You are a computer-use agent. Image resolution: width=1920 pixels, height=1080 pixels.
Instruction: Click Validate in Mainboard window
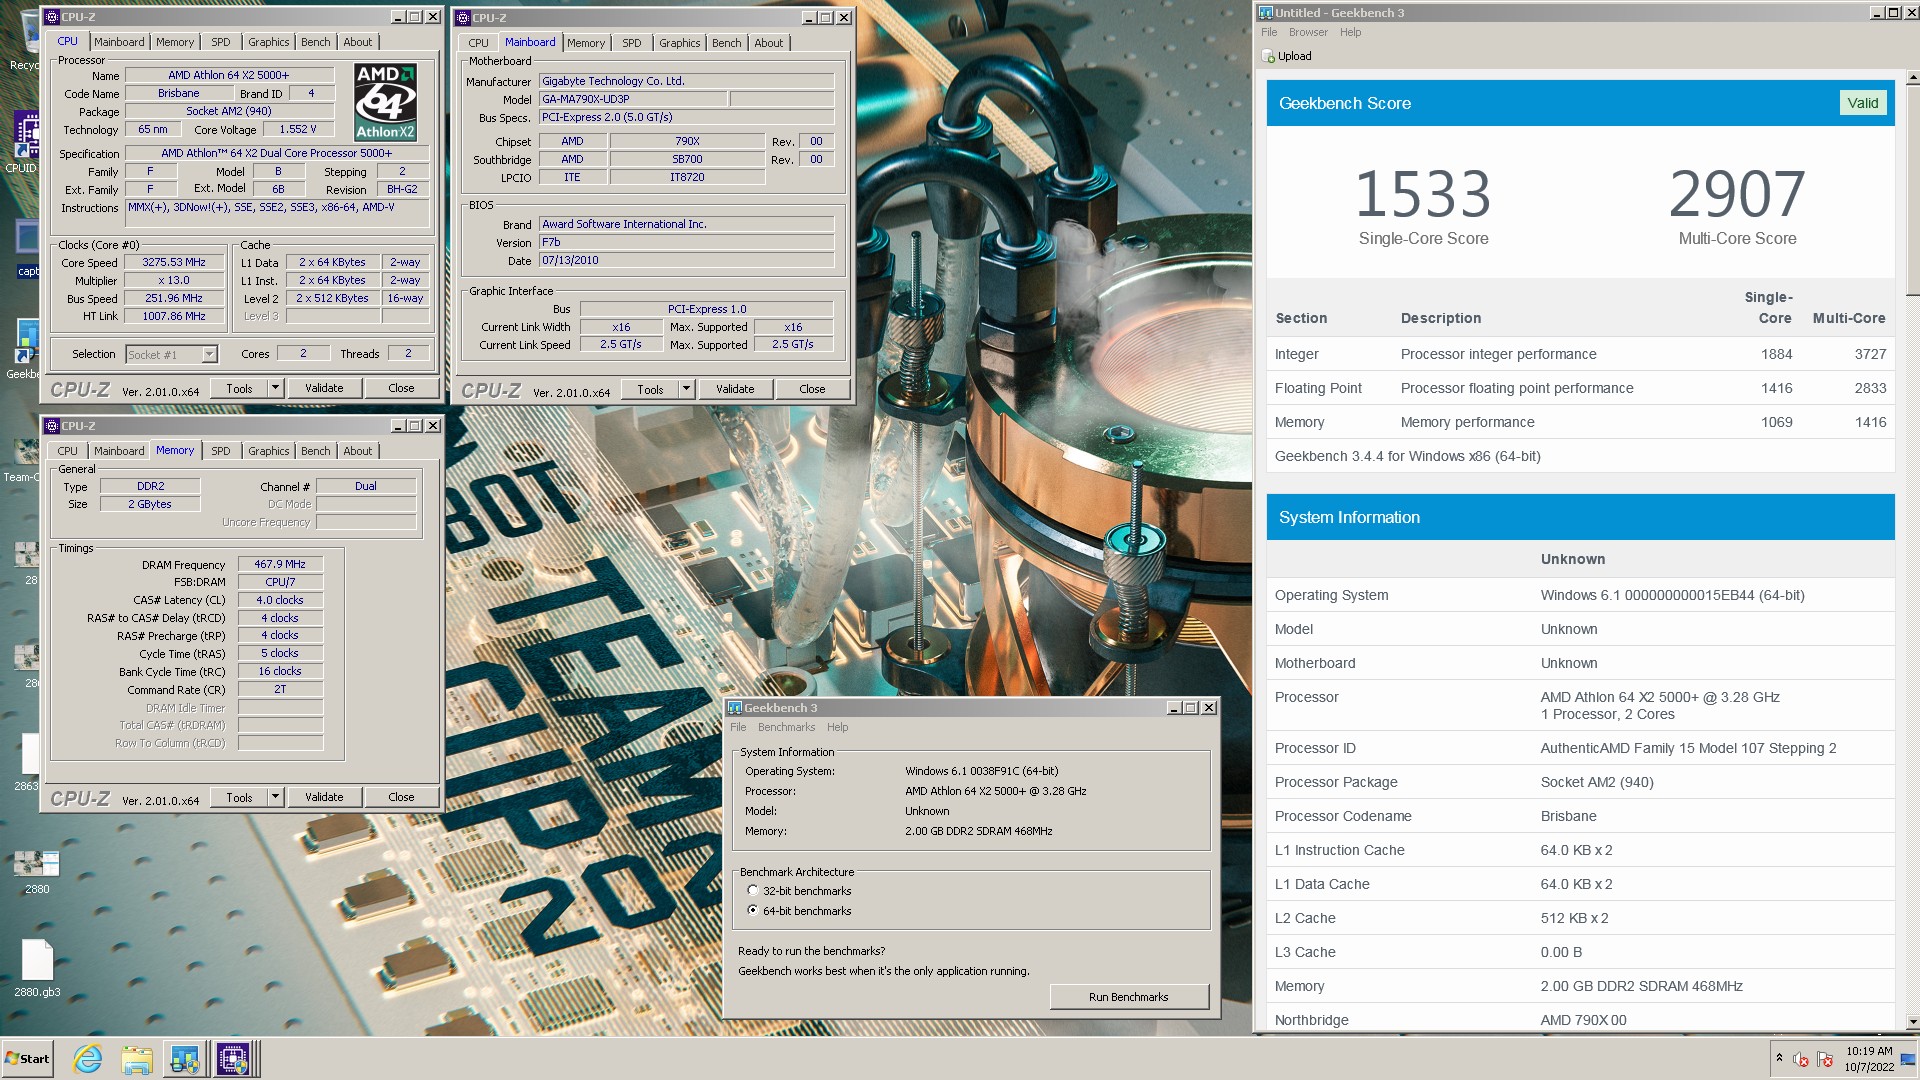[x=735, y=389]
